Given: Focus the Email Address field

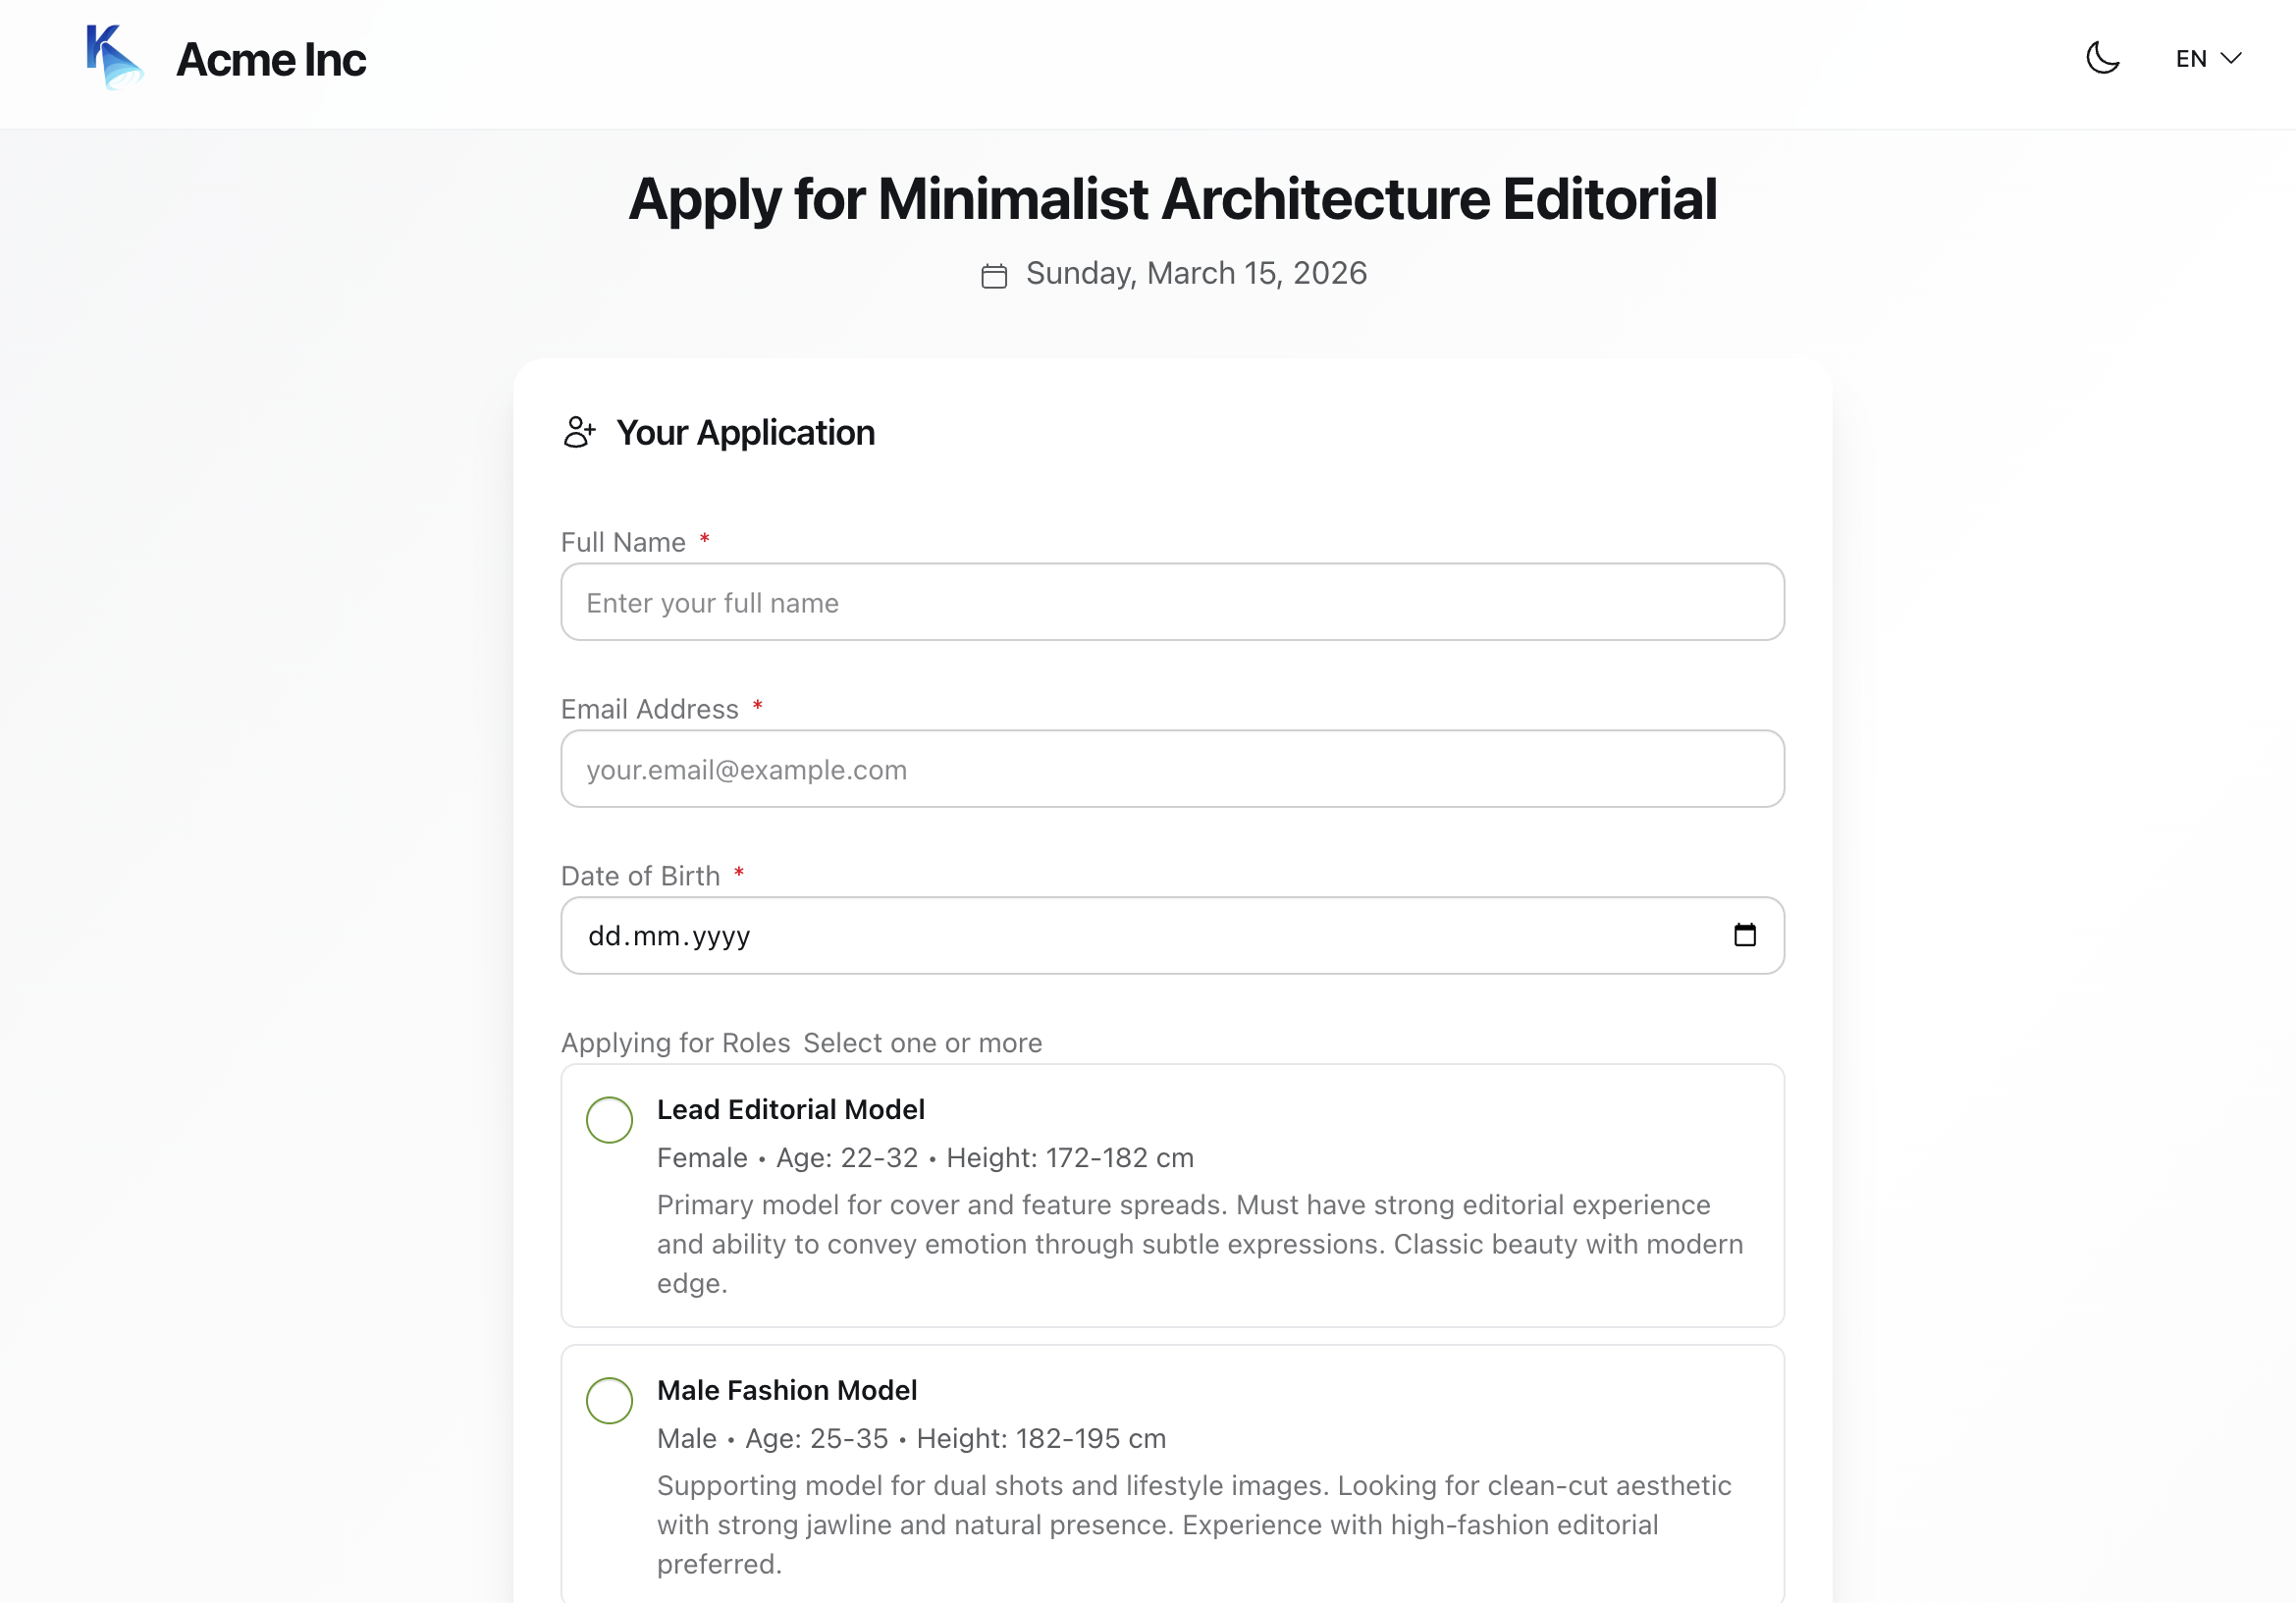Looking at the screenshot, I should click(1172, 769).
